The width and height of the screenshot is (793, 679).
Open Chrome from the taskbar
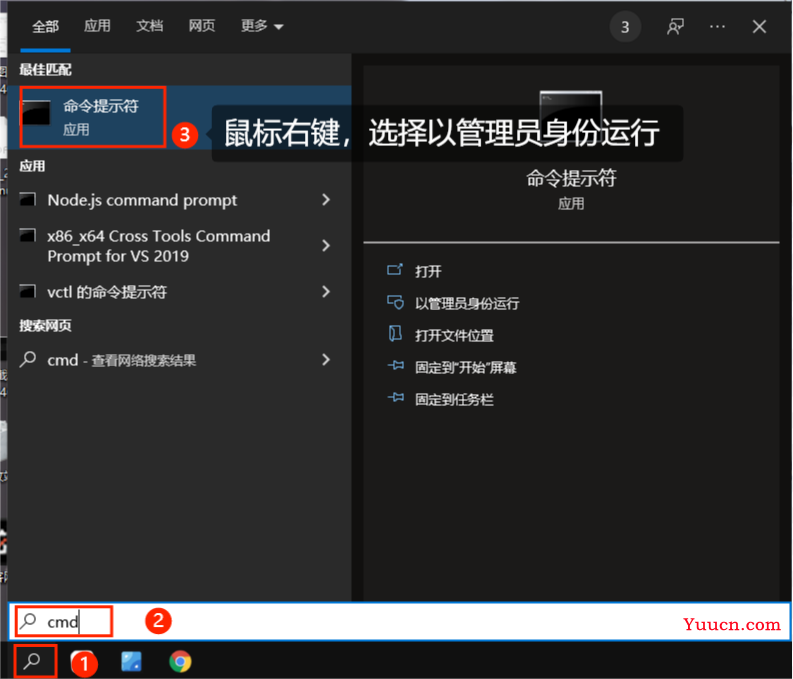click(x=180, y=661)
